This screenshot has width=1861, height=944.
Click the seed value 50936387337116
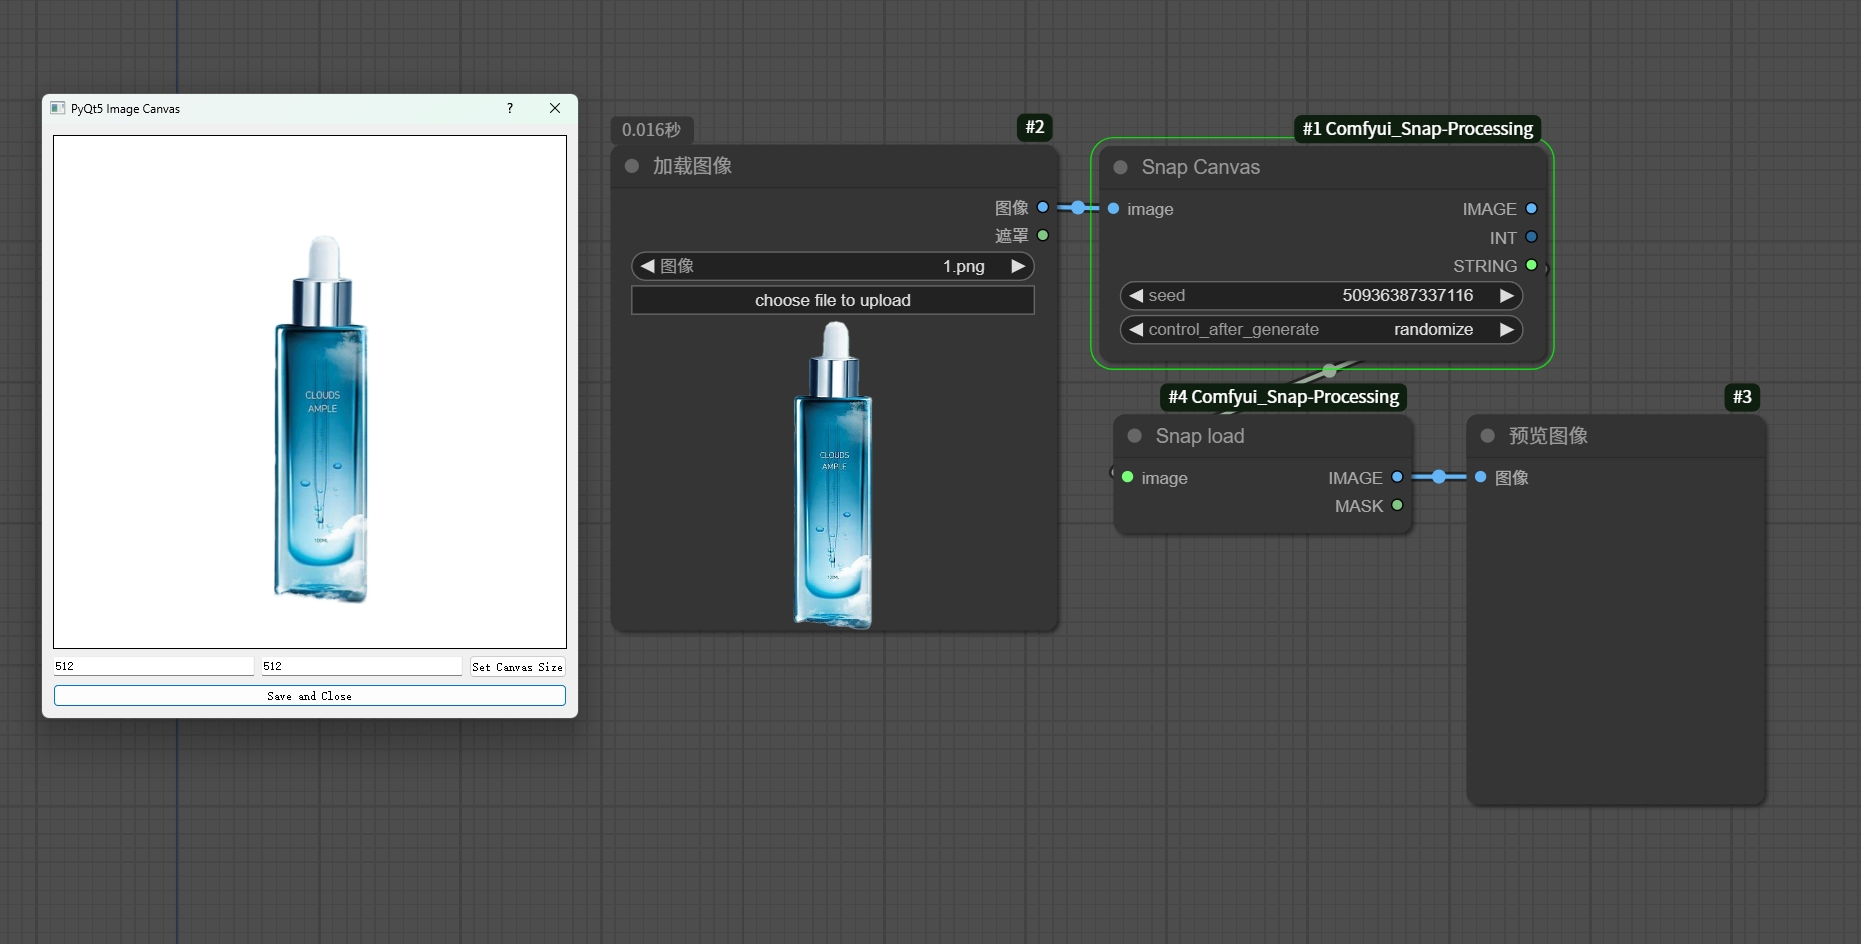coord(1407,295)
